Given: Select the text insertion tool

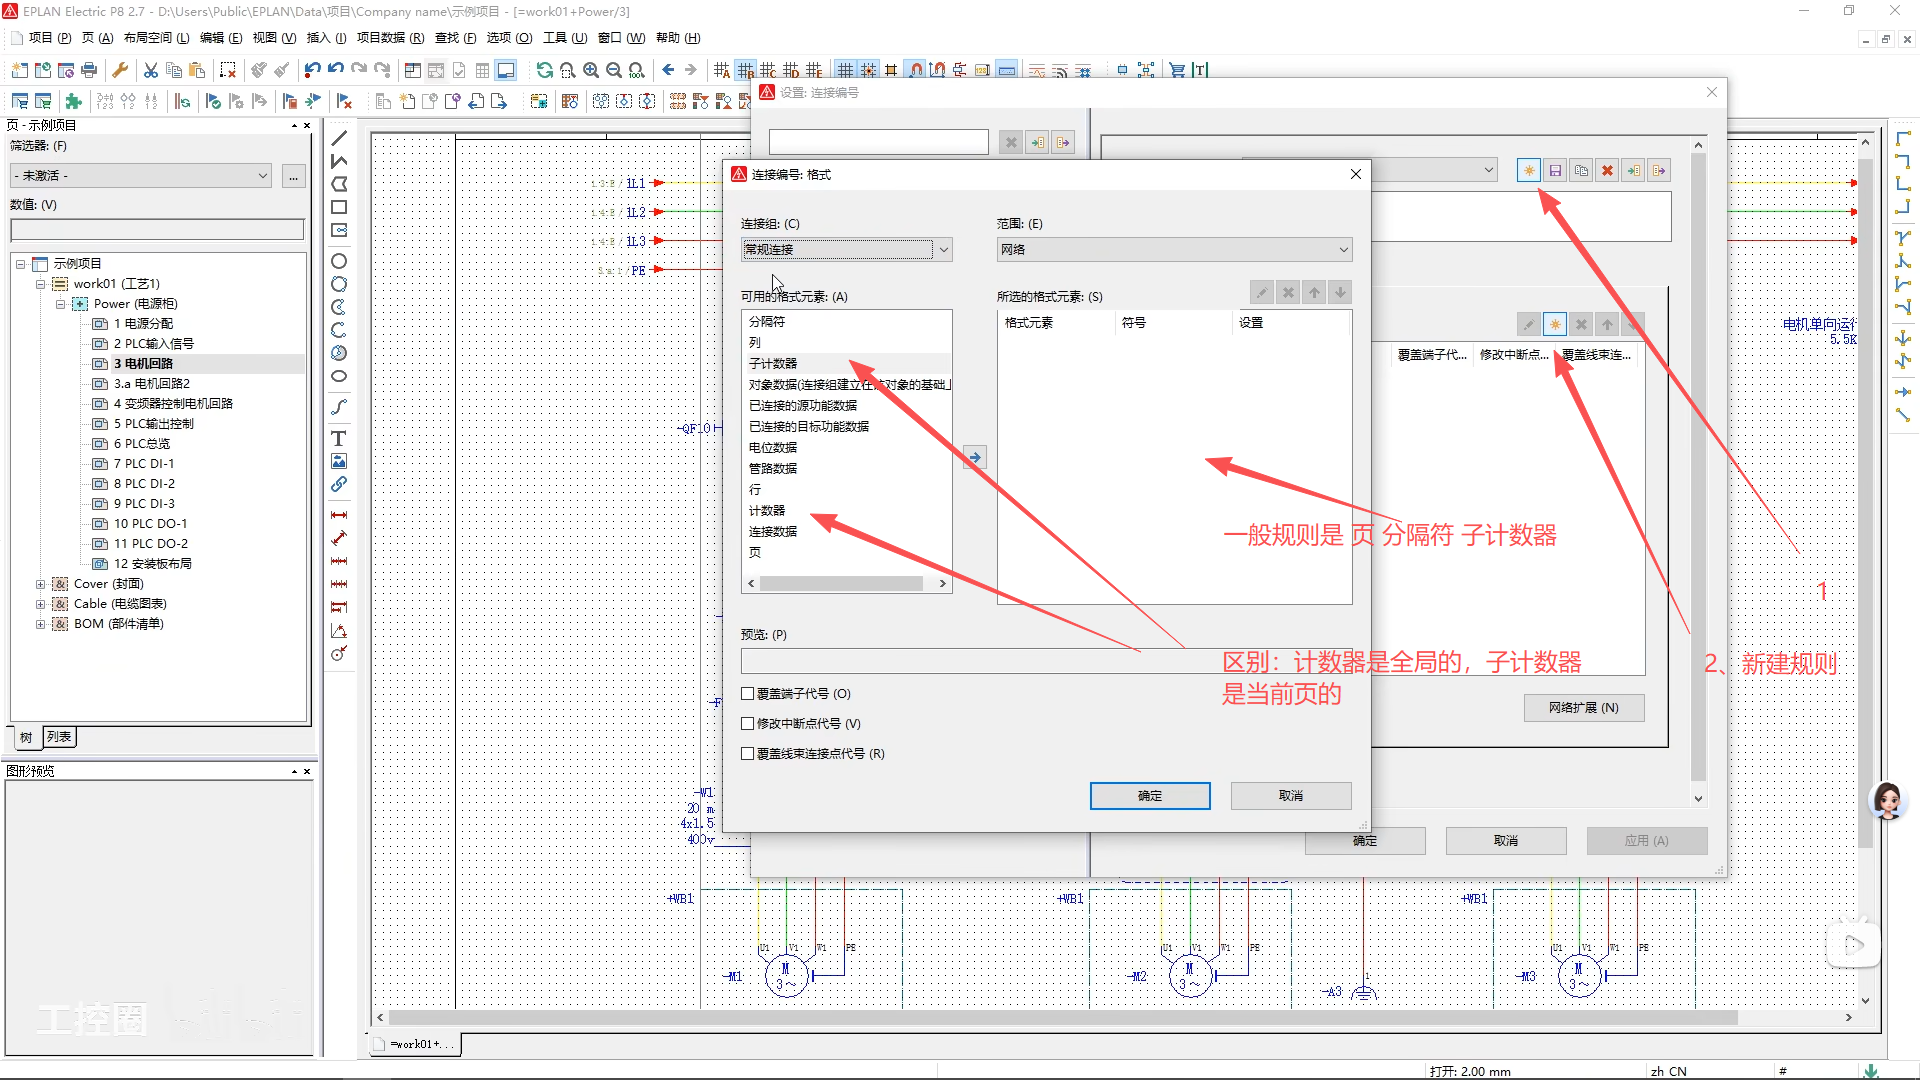Looking at the screenshot, I should [339, 439].
